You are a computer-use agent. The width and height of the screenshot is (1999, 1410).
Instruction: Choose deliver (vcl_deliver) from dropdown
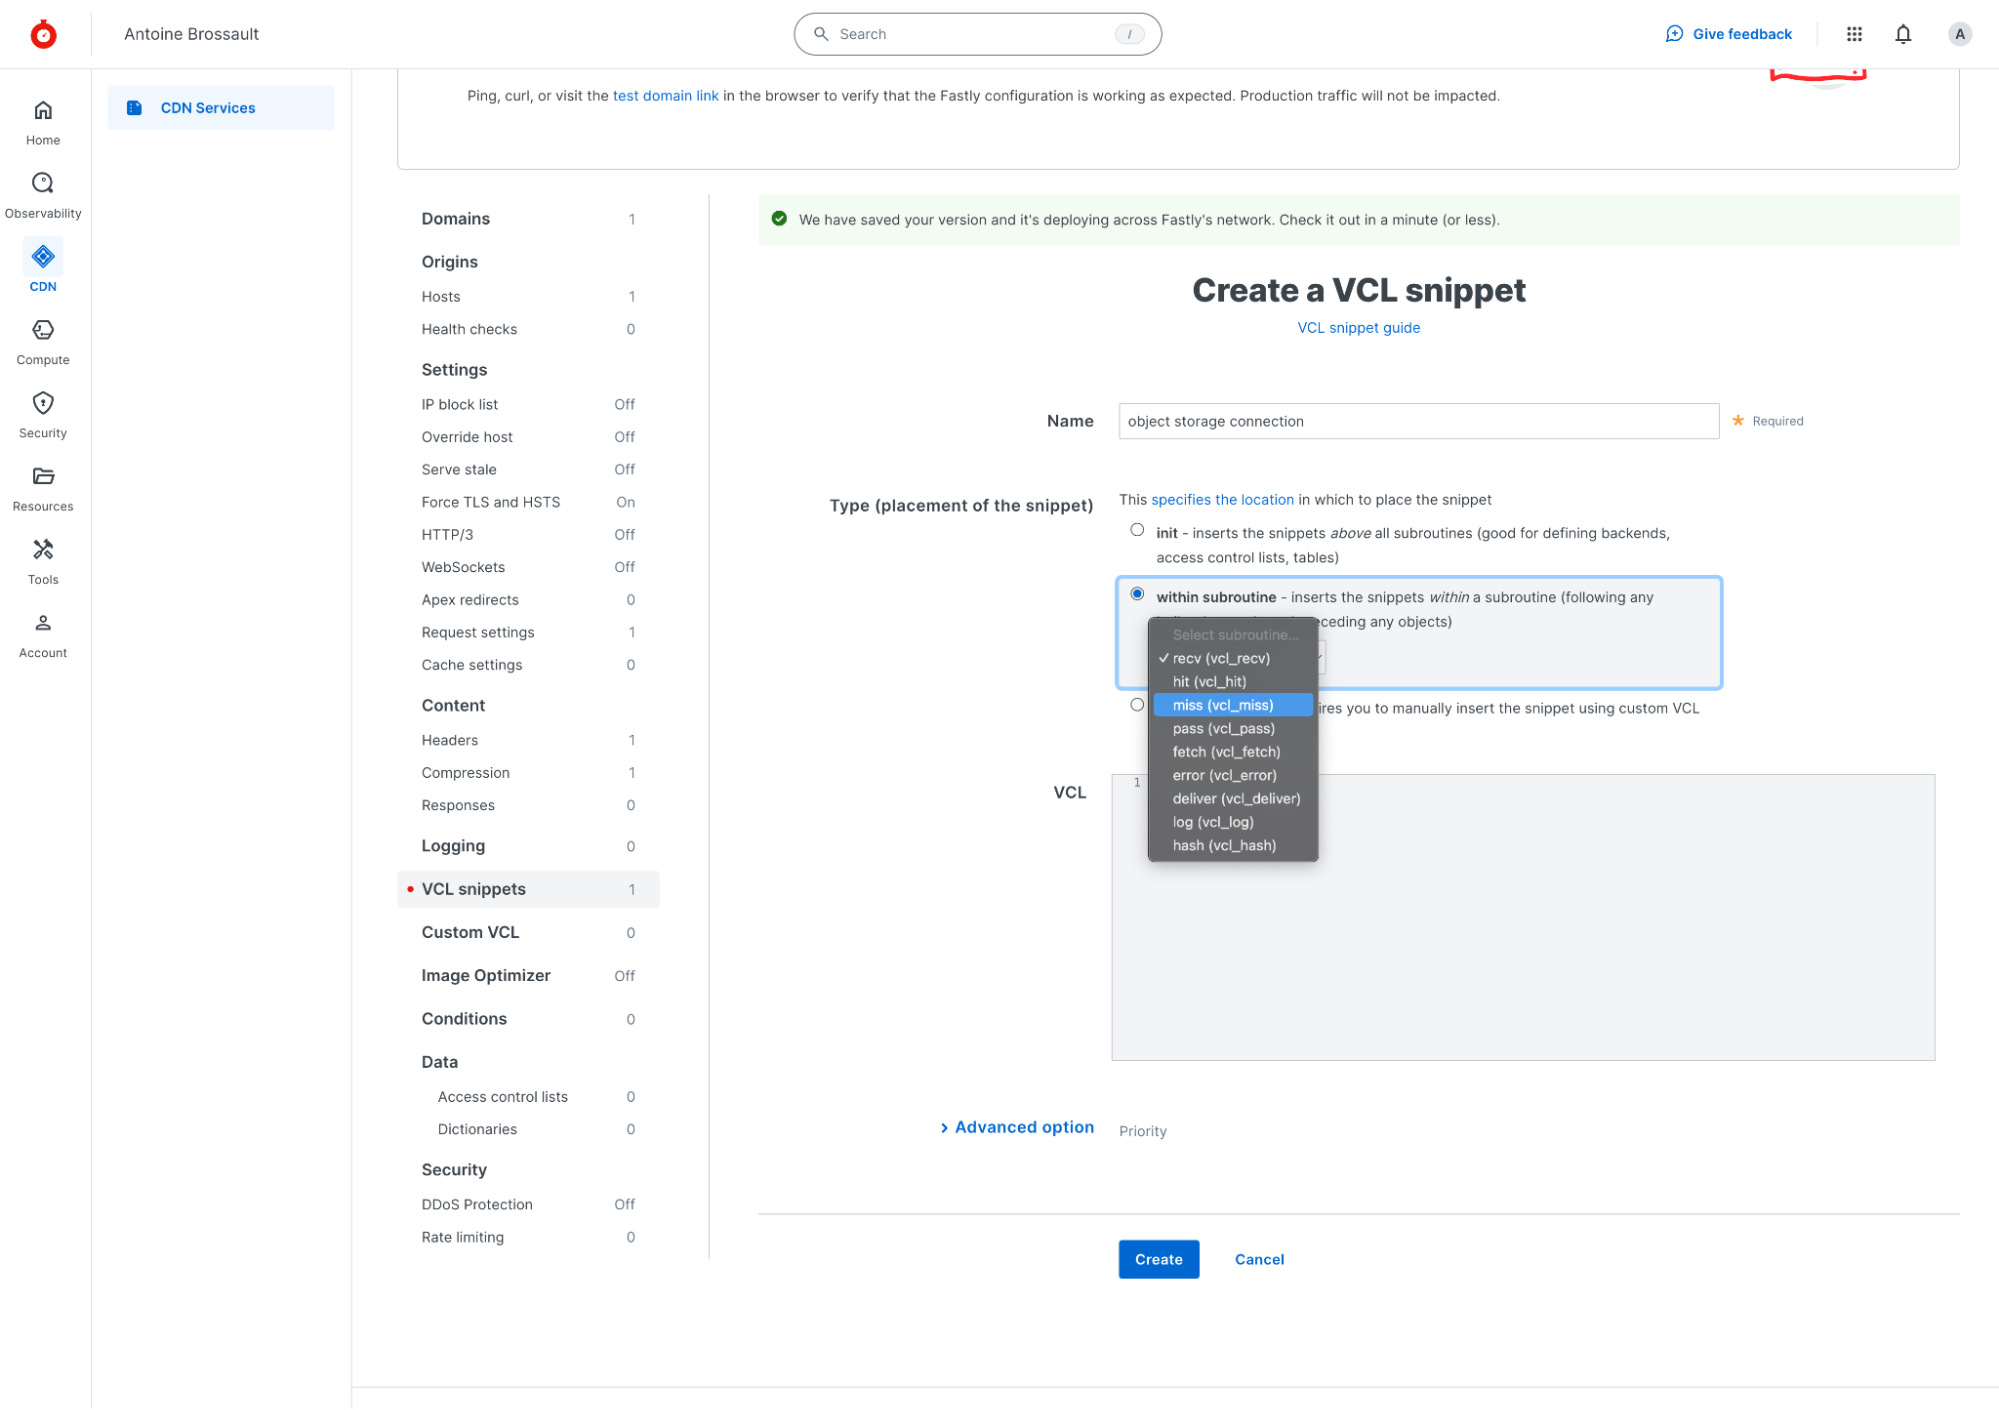(x=1233, y=799)
